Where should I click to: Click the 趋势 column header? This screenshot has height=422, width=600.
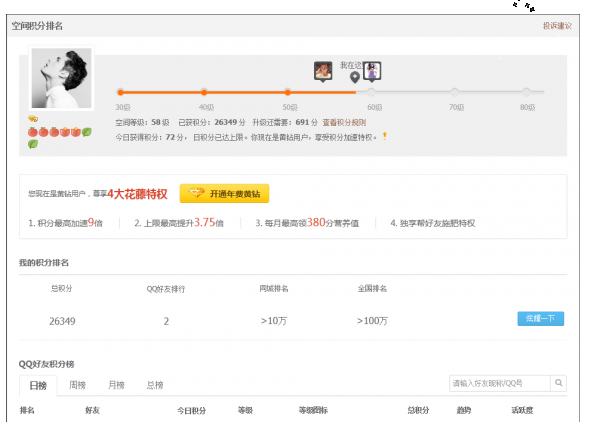464,410
